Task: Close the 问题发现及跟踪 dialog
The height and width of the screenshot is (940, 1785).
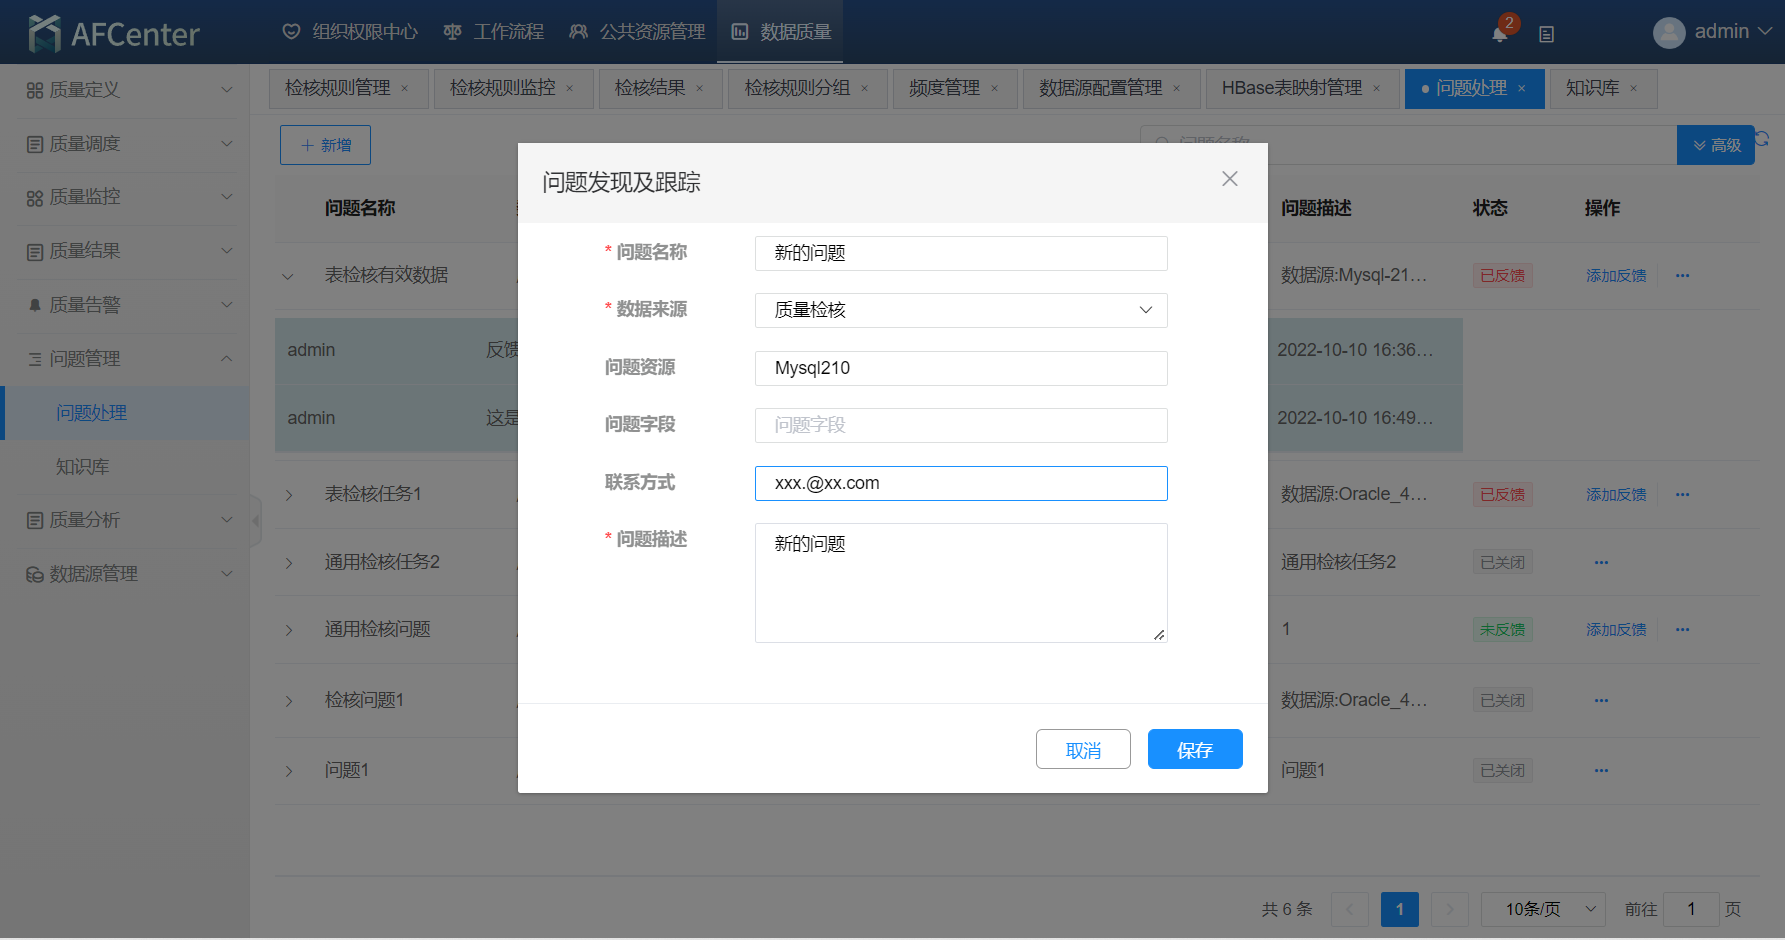Action: (x=1229, y=179)
